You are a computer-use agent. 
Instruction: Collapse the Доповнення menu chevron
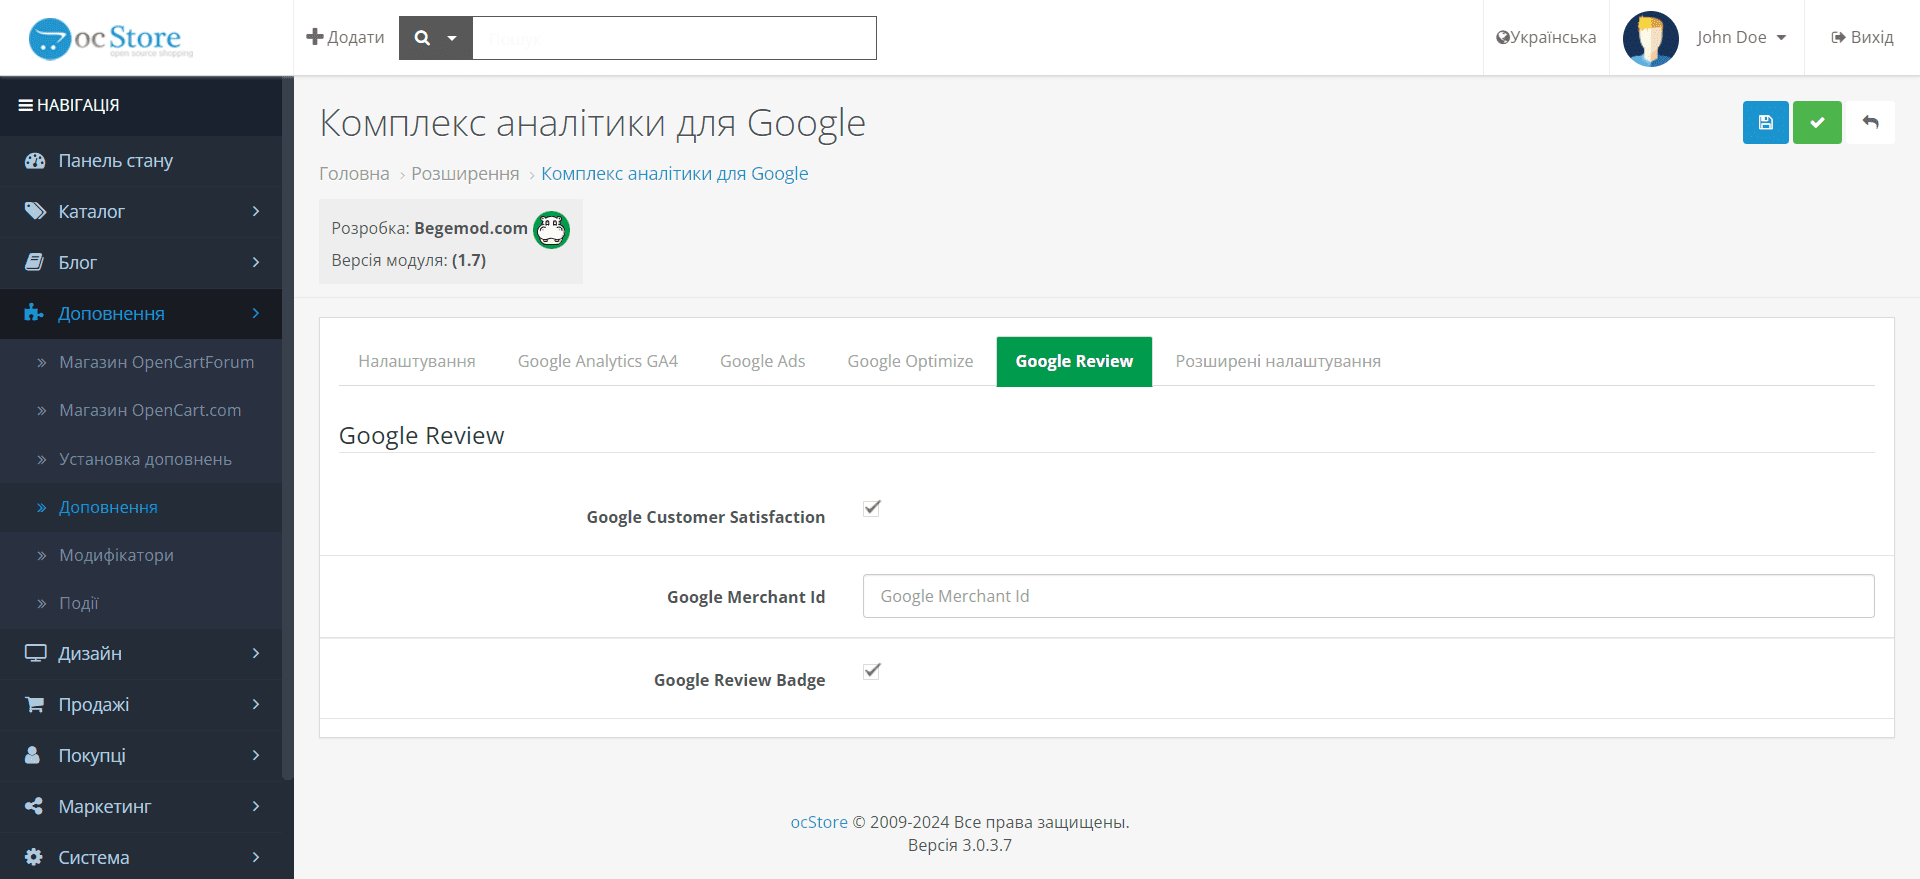(x=256, y=313)
